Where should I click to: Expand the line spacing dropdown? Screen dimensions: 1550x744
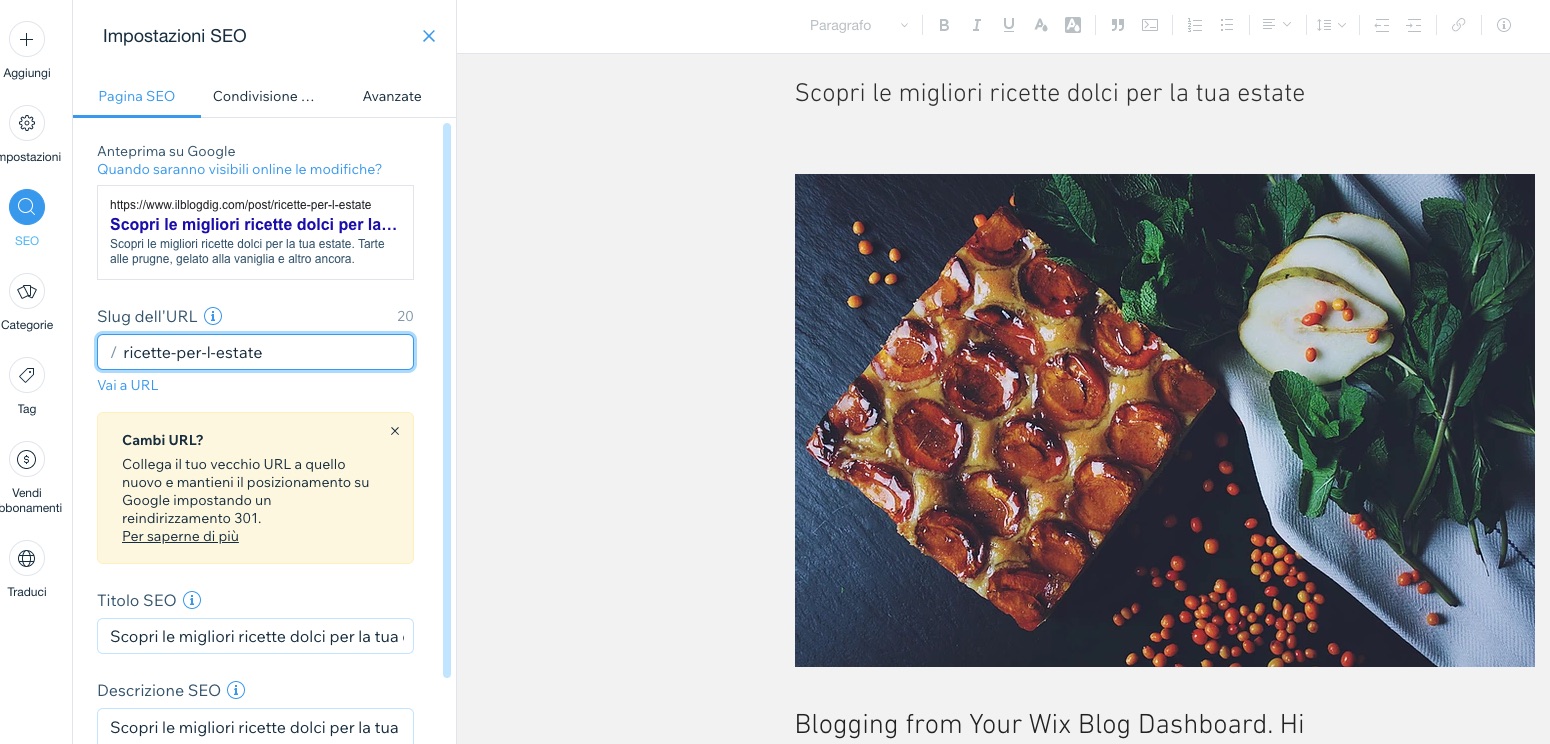pyautogui.click(x=1331, y=26)
